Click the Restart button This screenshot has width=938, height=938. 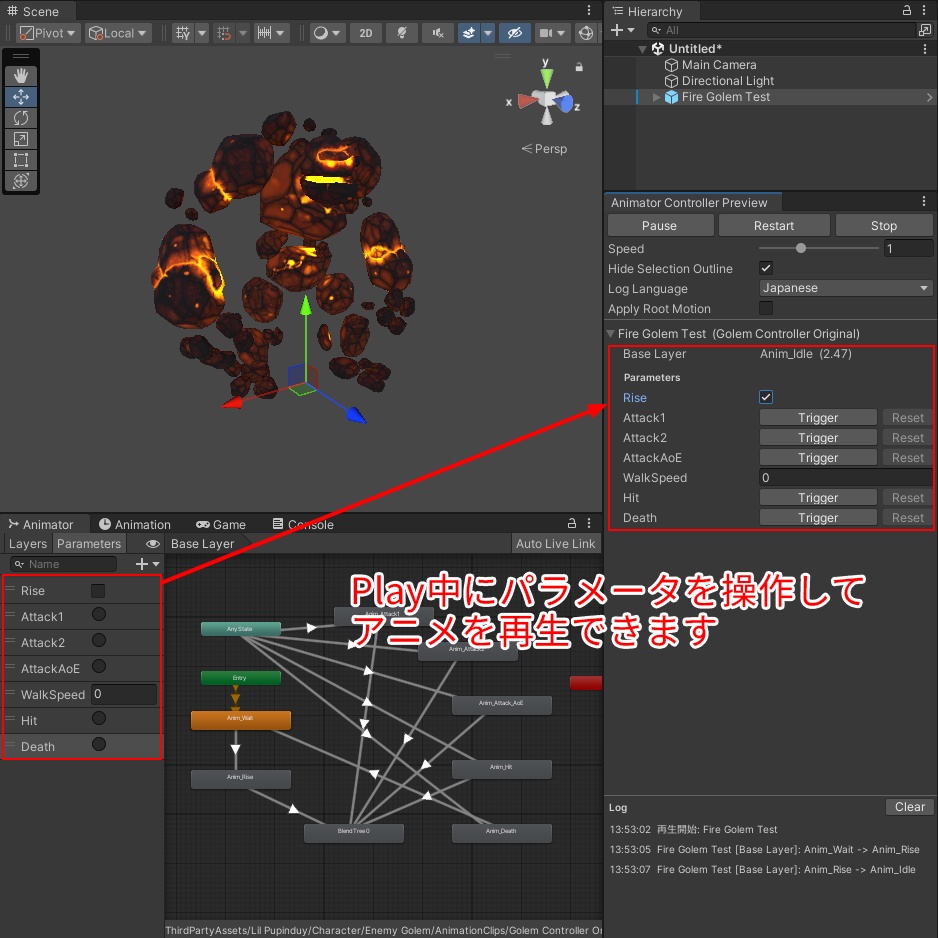click(773, 226)
